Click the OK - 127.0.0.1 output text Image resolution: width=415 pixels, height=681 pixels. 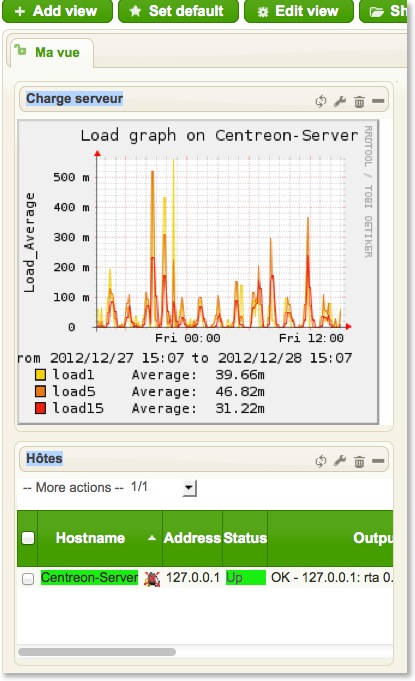pos(332,578)
